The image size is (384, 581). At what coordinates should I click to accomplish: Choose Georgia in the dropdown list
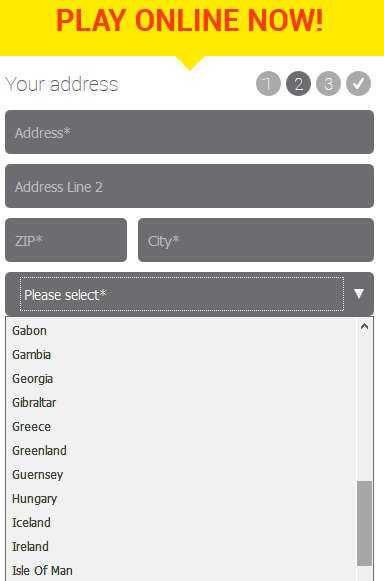coord(181,379)
